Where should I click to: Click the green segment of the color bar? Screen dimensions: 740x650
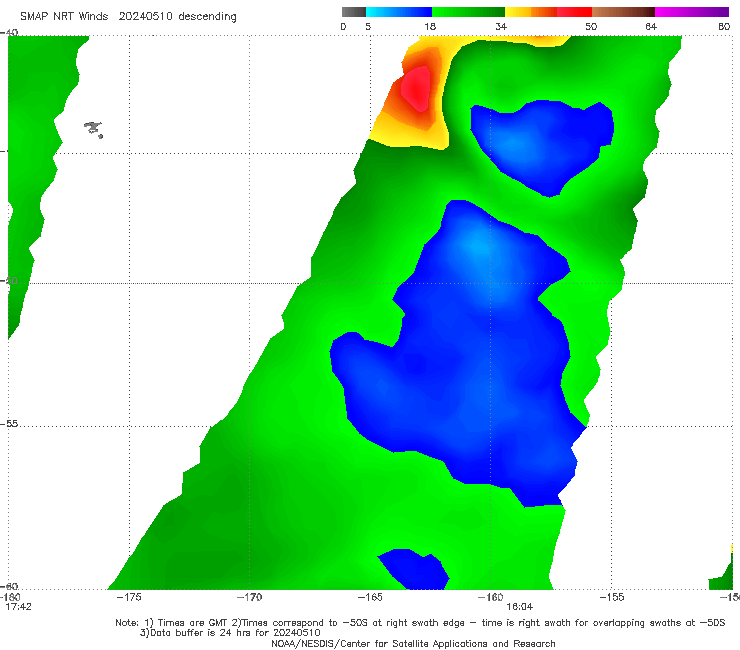(469, 12)
